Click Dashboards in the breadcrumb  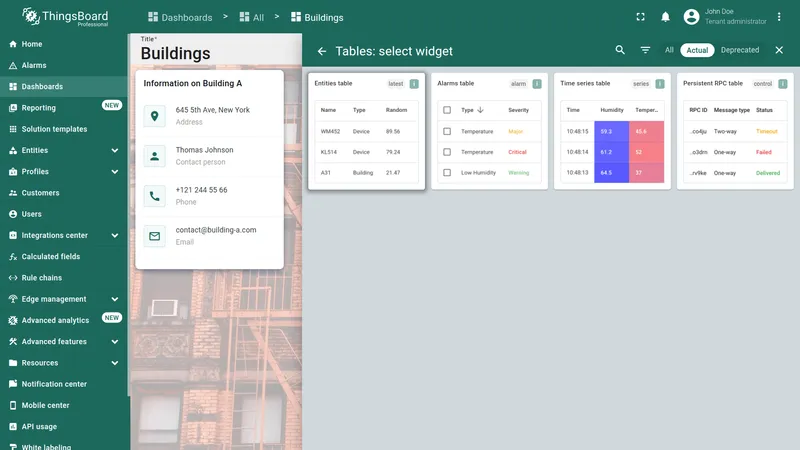pos(180,17)
